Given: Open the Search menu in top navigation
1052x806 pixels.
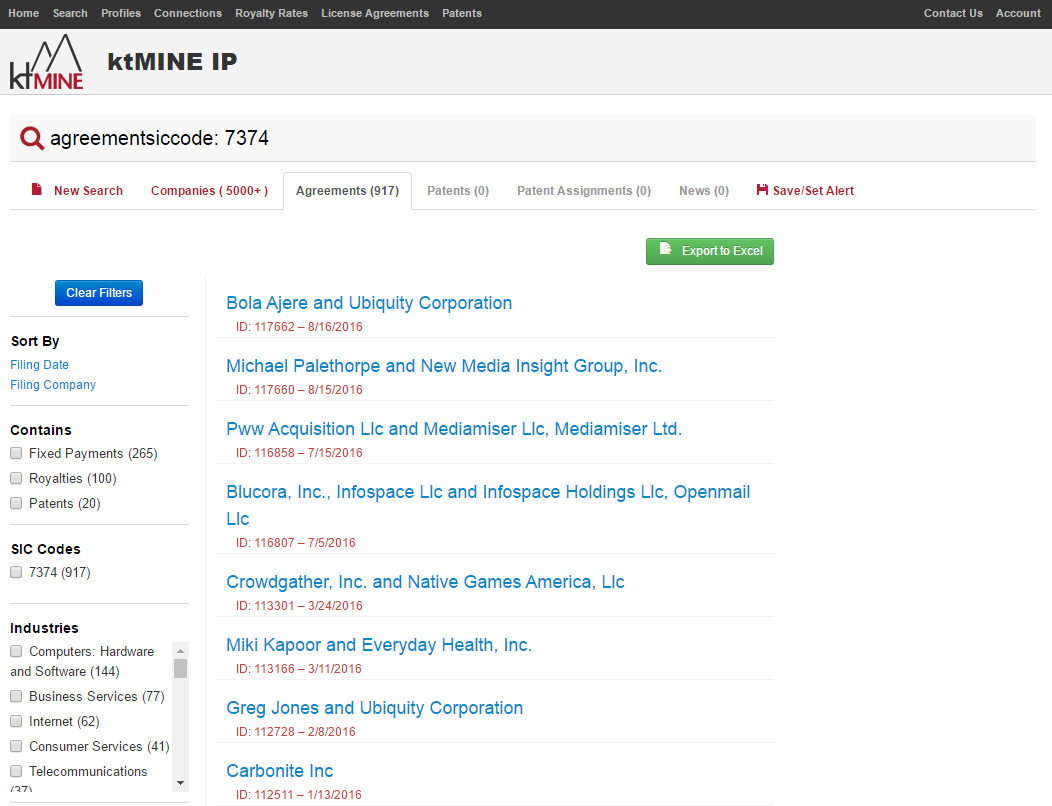Looking at the screenshot, I should (70, 13).
